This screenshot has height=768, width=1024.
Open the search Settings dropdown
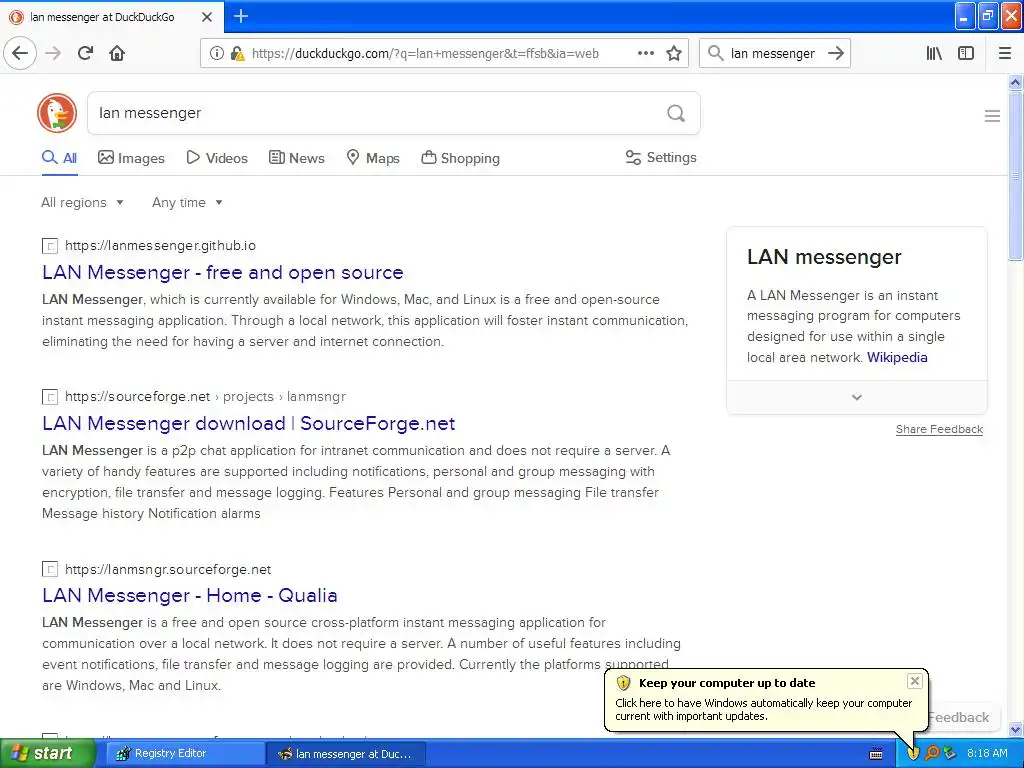tap(661, 157)
